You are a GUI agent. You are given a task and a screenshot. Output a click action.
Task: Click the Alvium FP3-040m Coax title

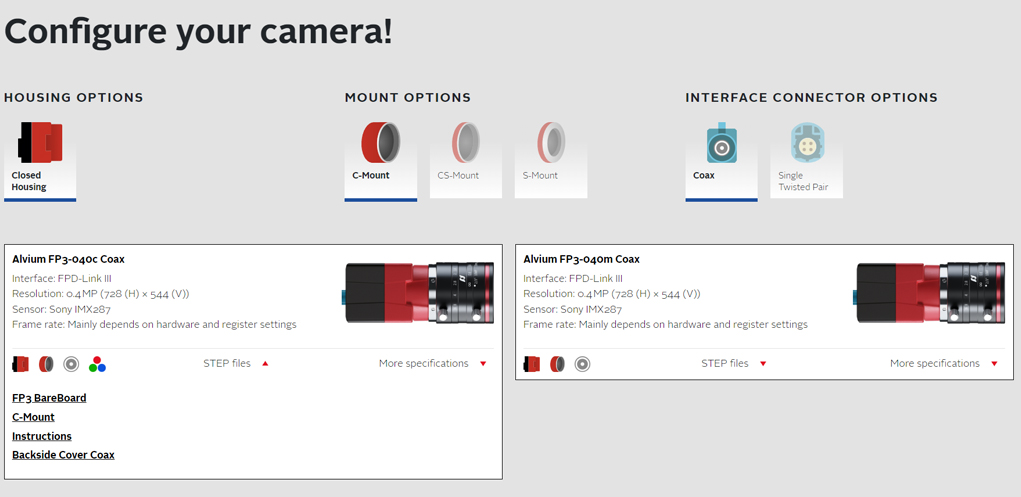point(581,259)
